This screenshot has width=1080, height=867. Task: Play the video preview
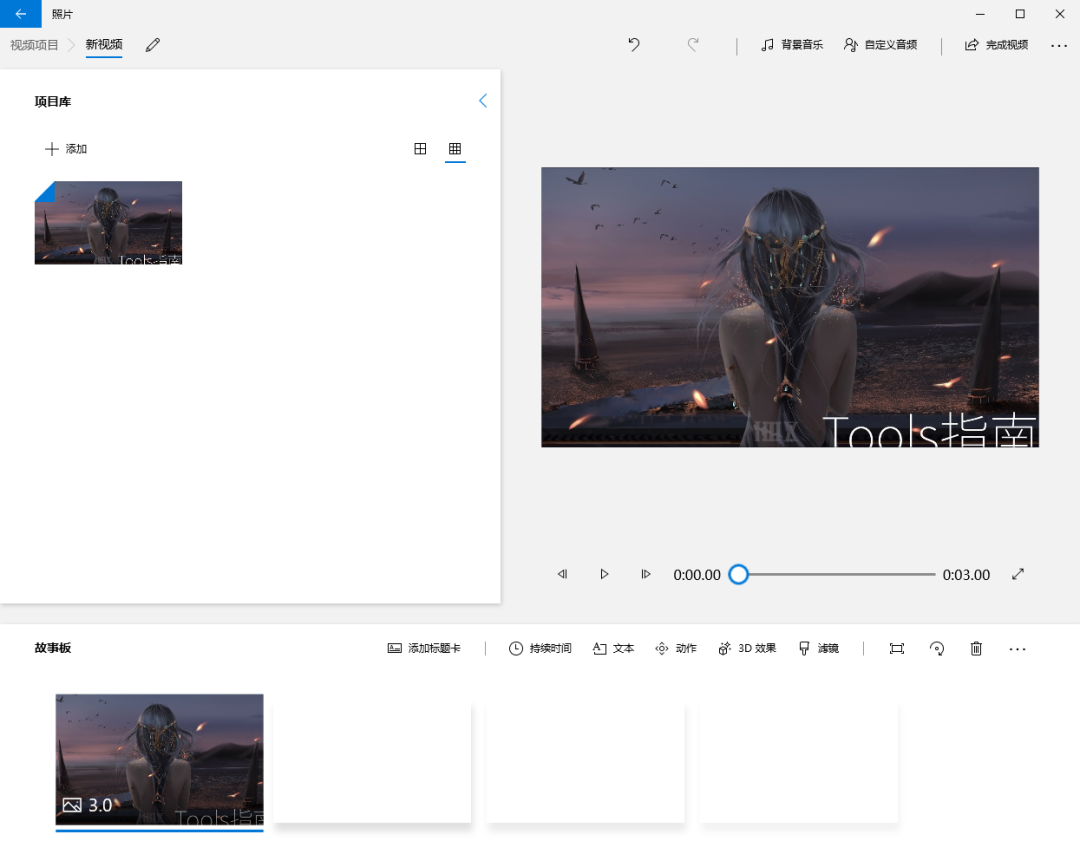tap(604, 574)
